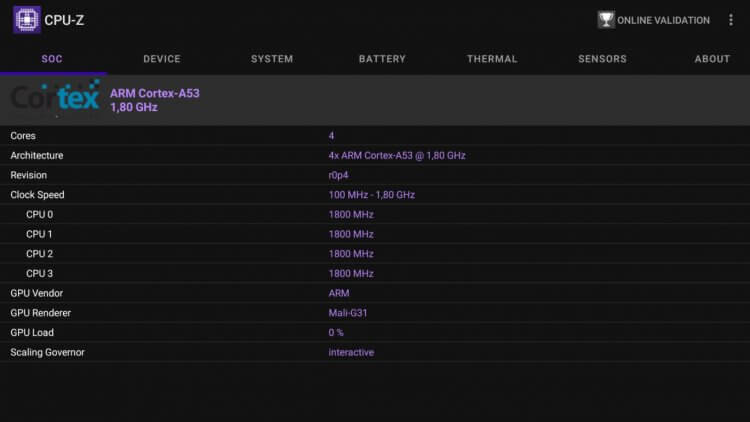This screenshot has width=750, height=422.
Task: Click the CPU-Z app logo icon
Action: [27, 20]
